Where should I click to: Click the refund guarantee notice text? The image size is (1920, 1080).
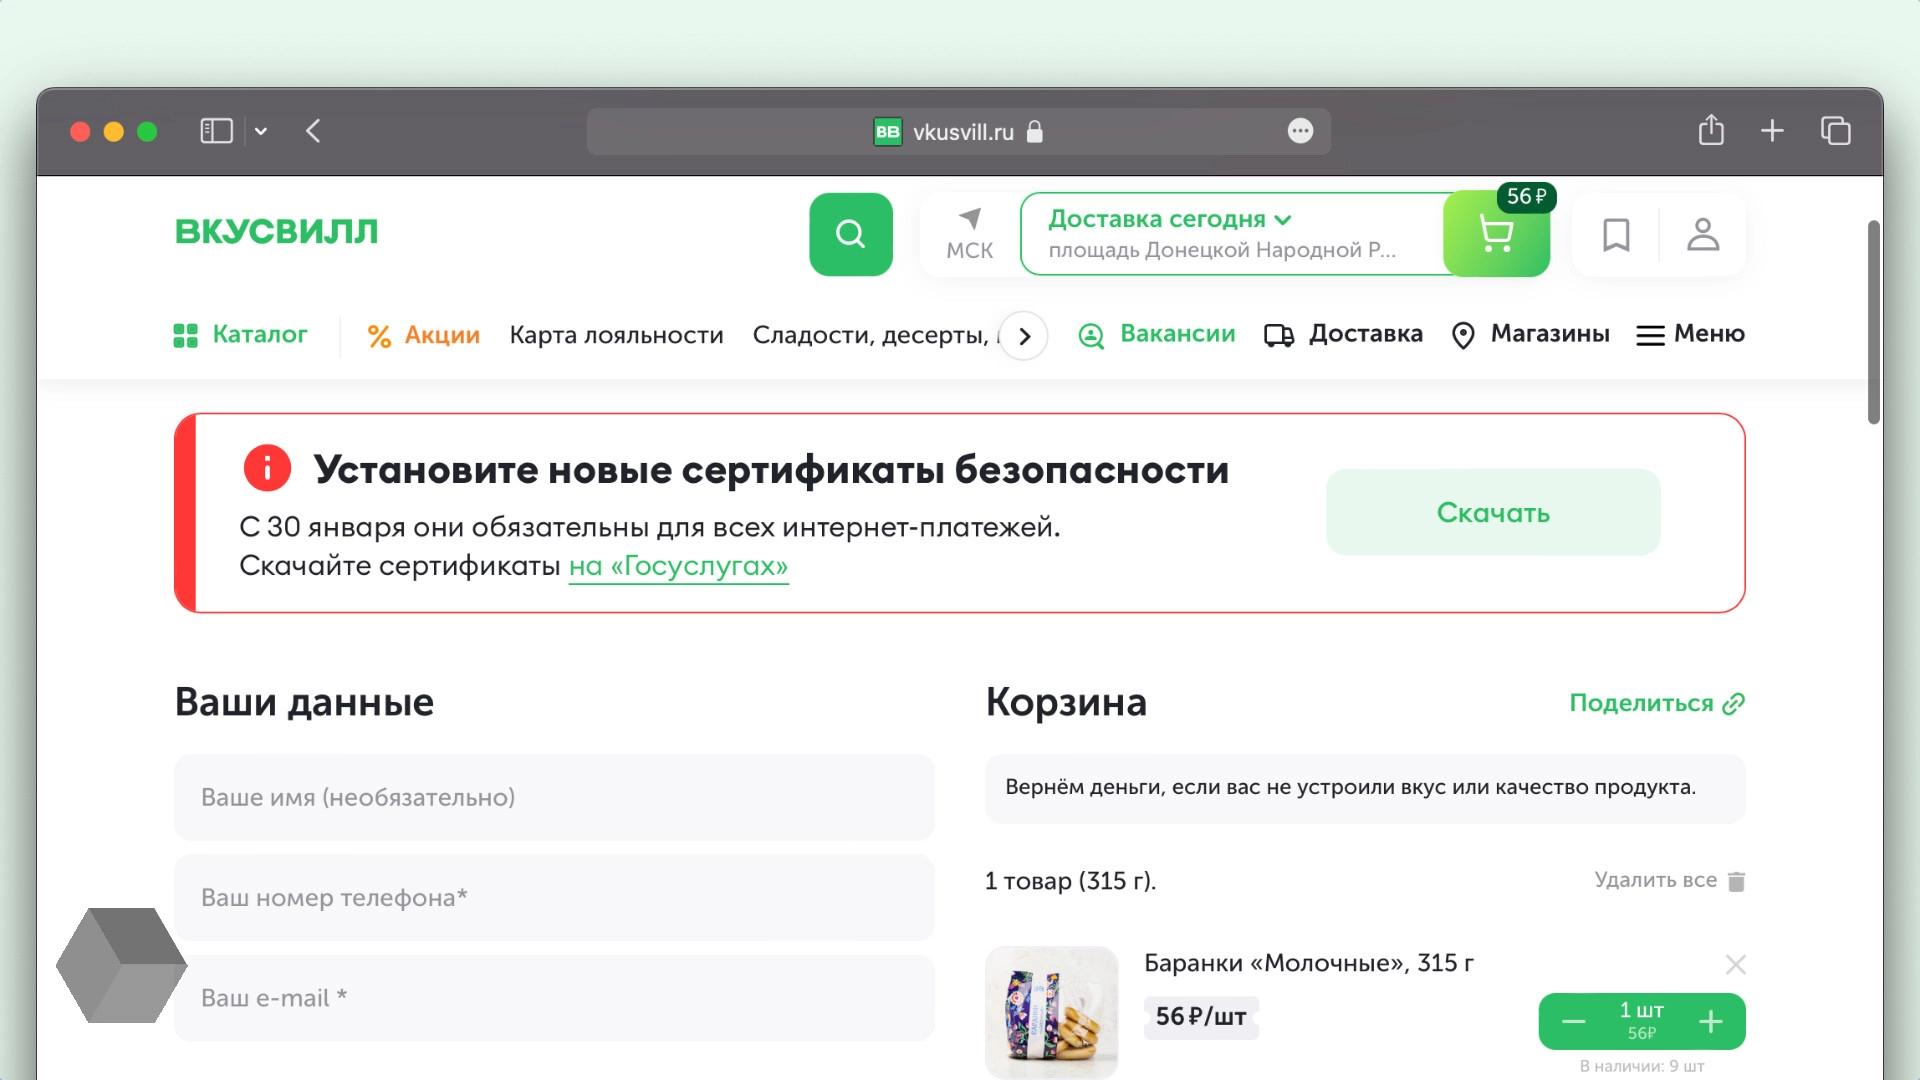(x=1351, y=787)
